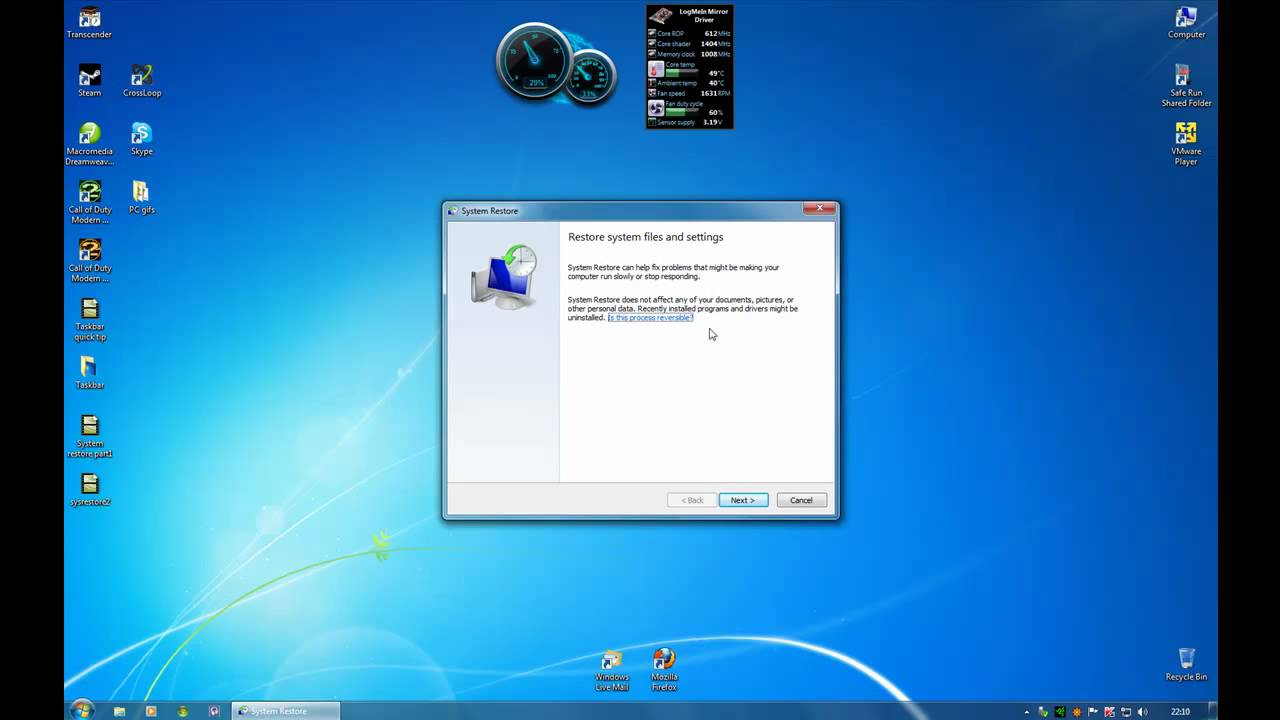Click the network tray icon
This screenshot has width=1280, height=720.
[1126, 711]
